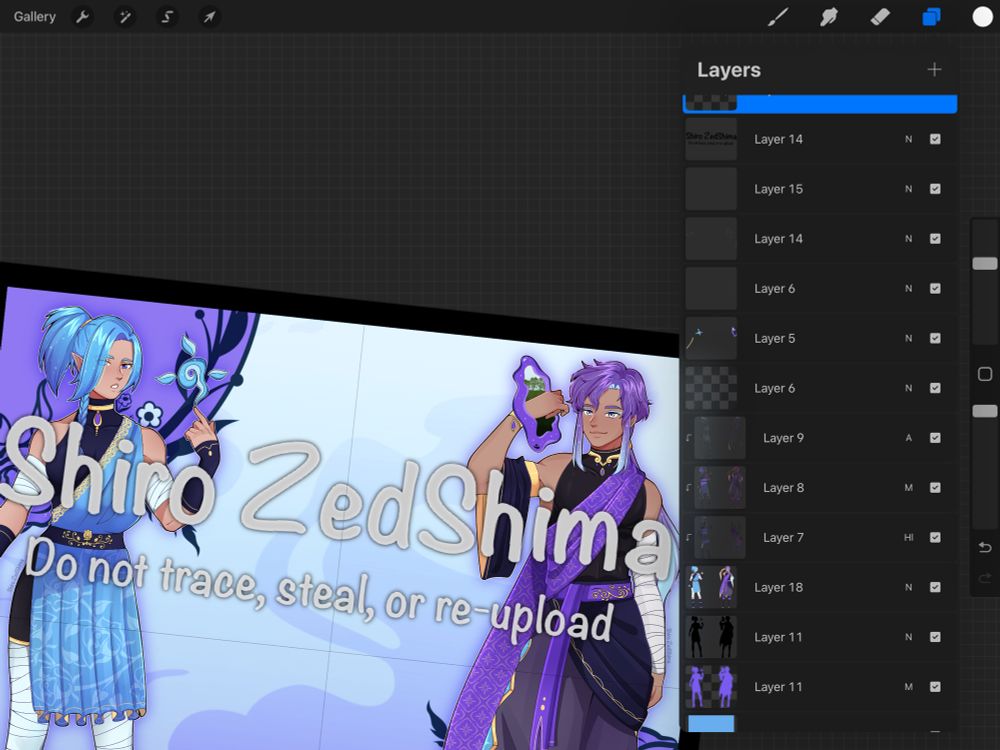Activate the Transform arrow tool

[x=209, y=17]
